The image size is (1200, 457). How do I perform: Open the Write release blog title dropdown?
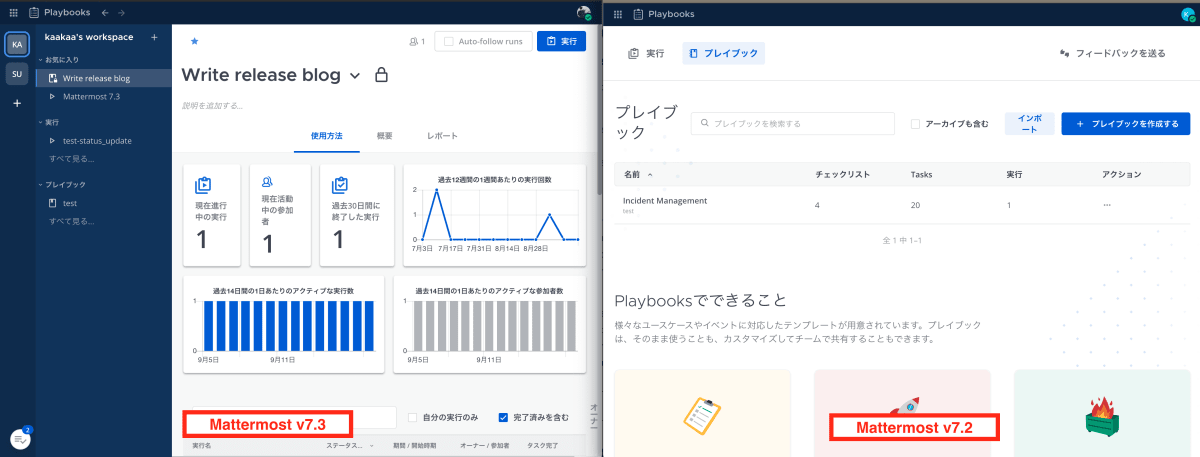355,76
